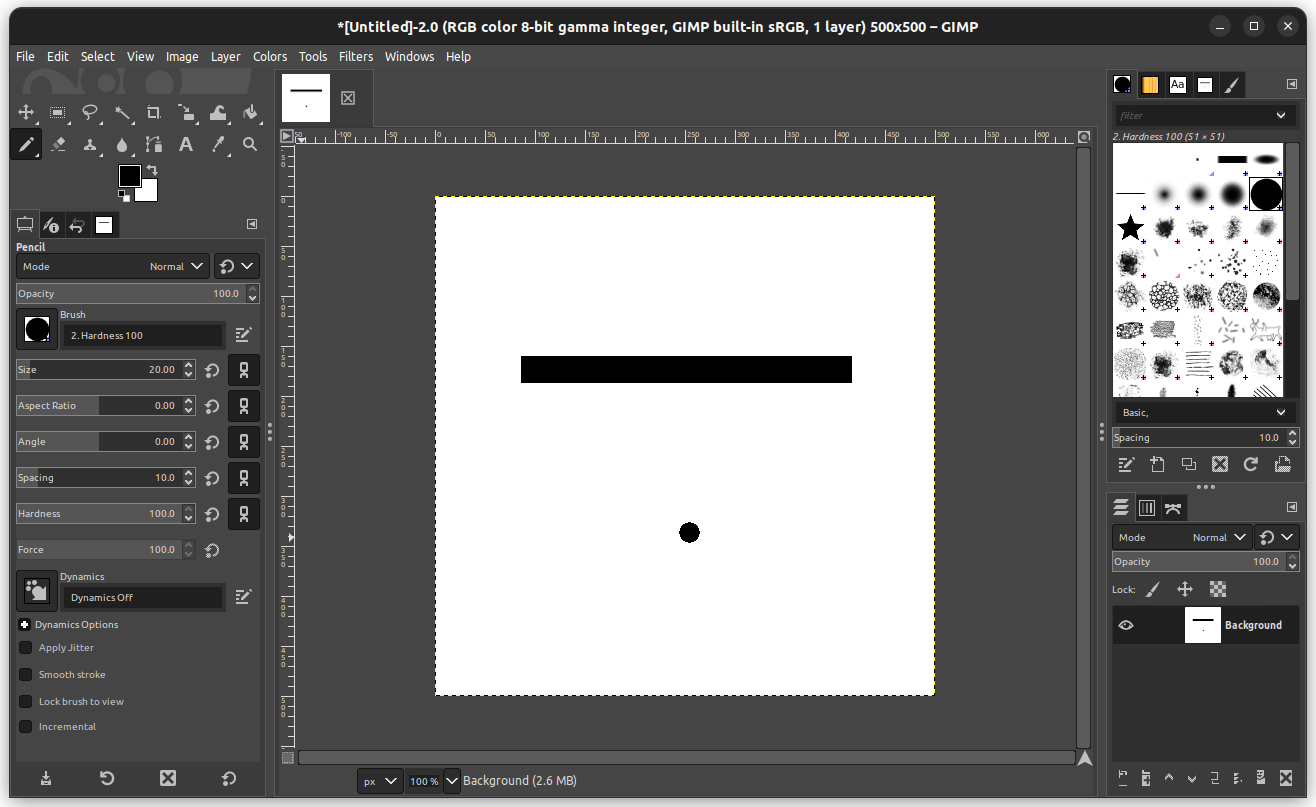Choose the Fuzzy Select magic wand tool

(122, 113)
